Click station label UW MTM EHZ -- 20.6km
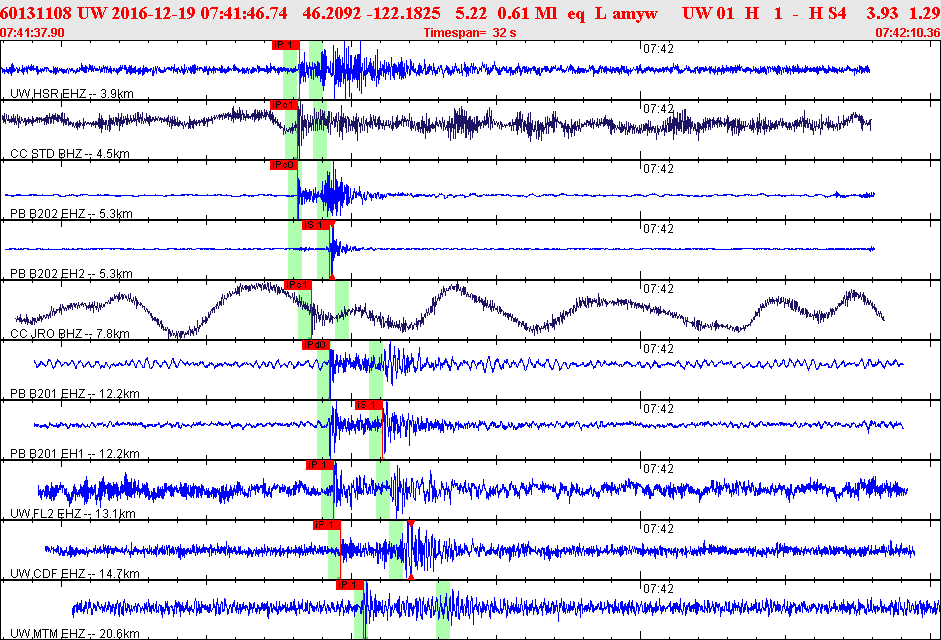 pyautogui.click(x=75, y=633)
